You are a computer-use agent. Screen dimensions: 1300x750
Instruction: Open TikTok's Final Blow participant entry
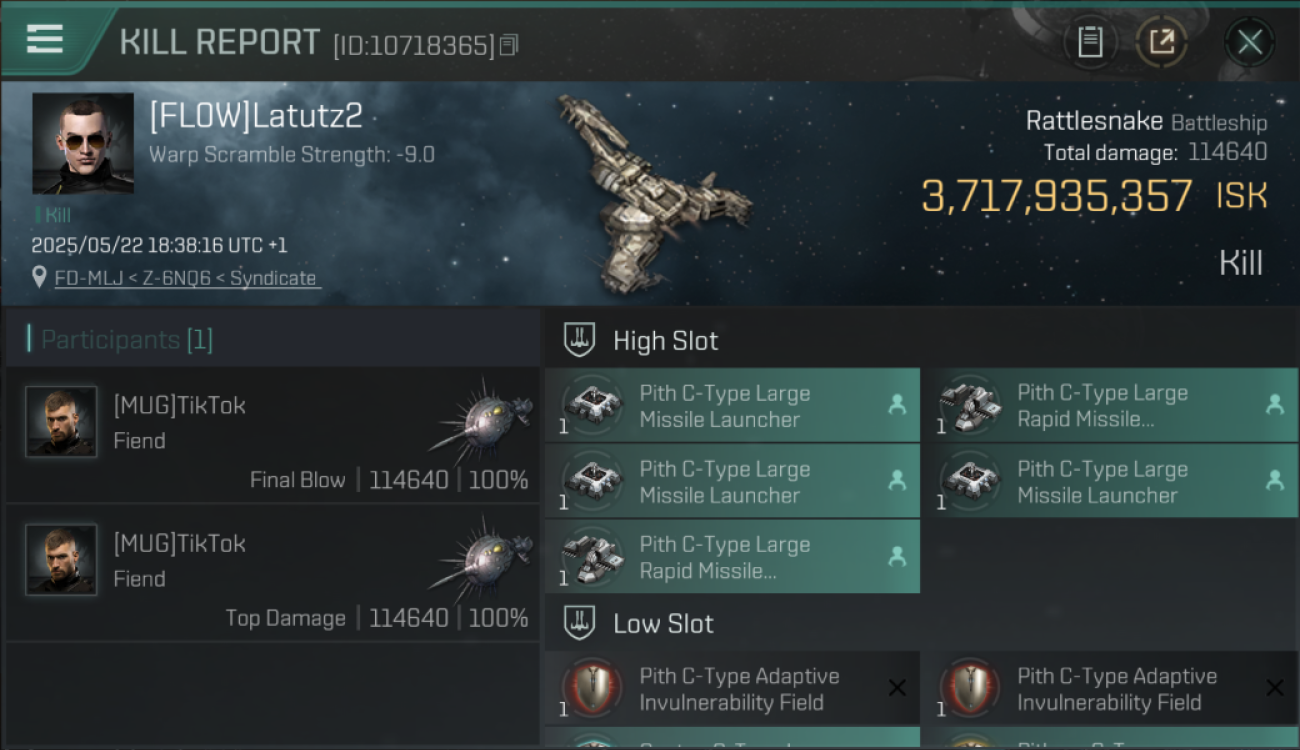coord(273,435)
